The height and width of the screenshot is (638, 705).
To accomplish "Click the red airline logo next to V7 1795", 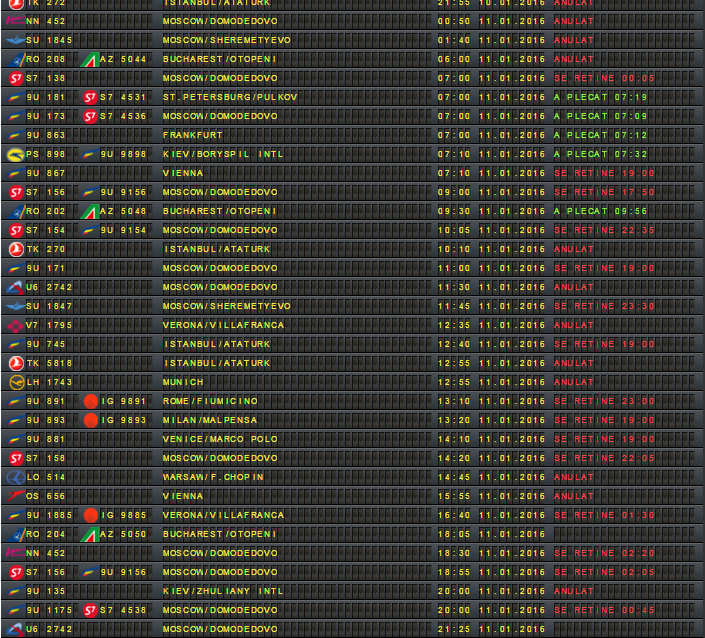I will tap(14, 325).
